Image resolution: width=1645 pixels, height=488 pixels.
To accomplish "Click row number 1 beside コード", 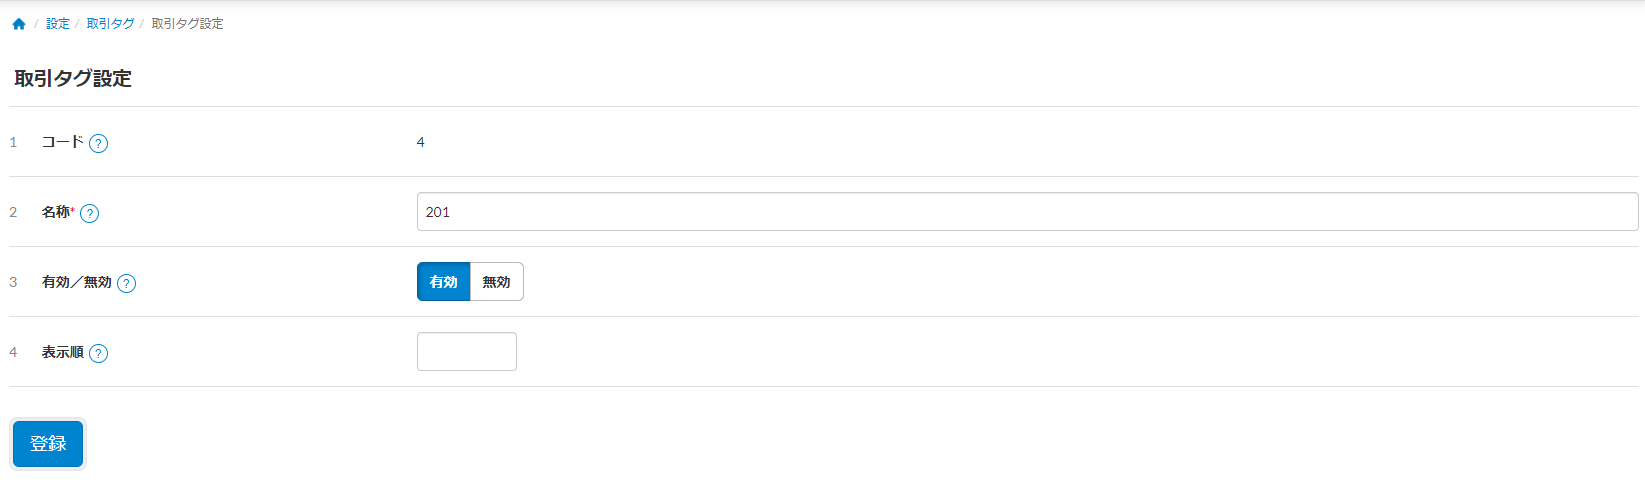I will tap(13, 142).
